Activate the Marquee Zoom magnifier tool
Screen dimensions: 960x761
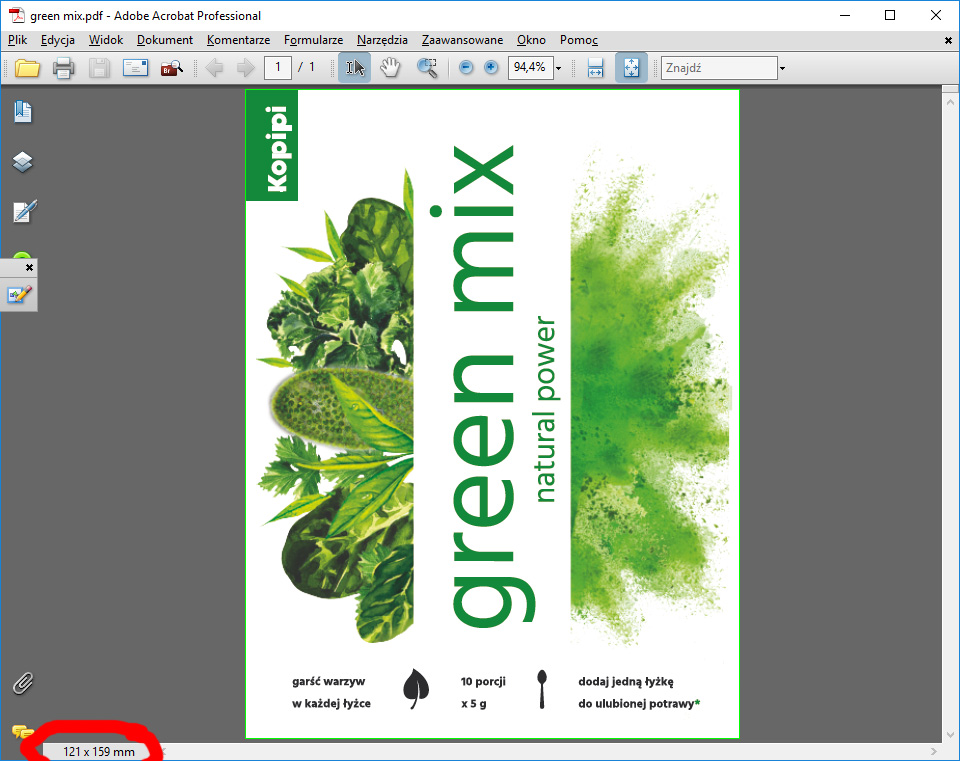[427, 68]
